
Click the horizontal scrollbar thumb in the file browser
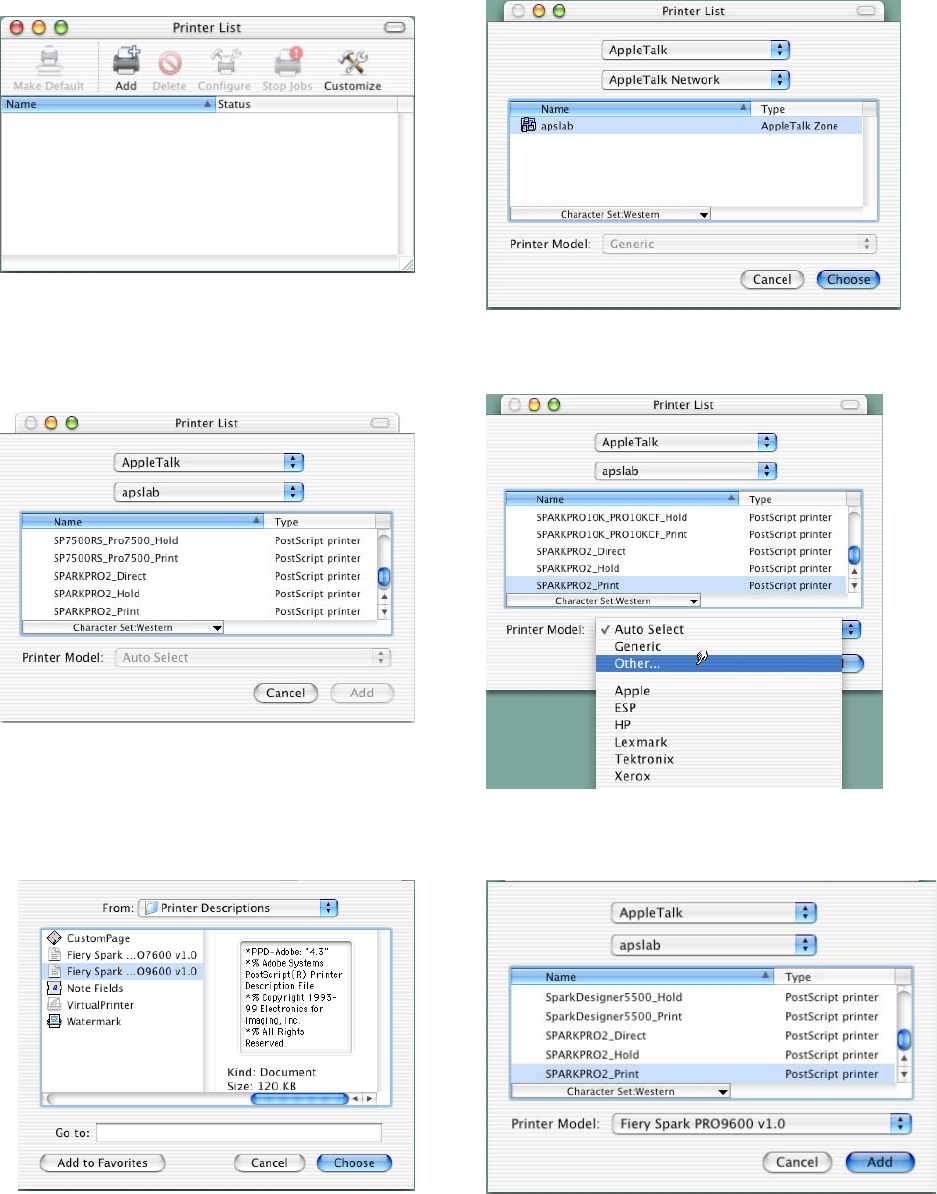[x=299, y=1099]
